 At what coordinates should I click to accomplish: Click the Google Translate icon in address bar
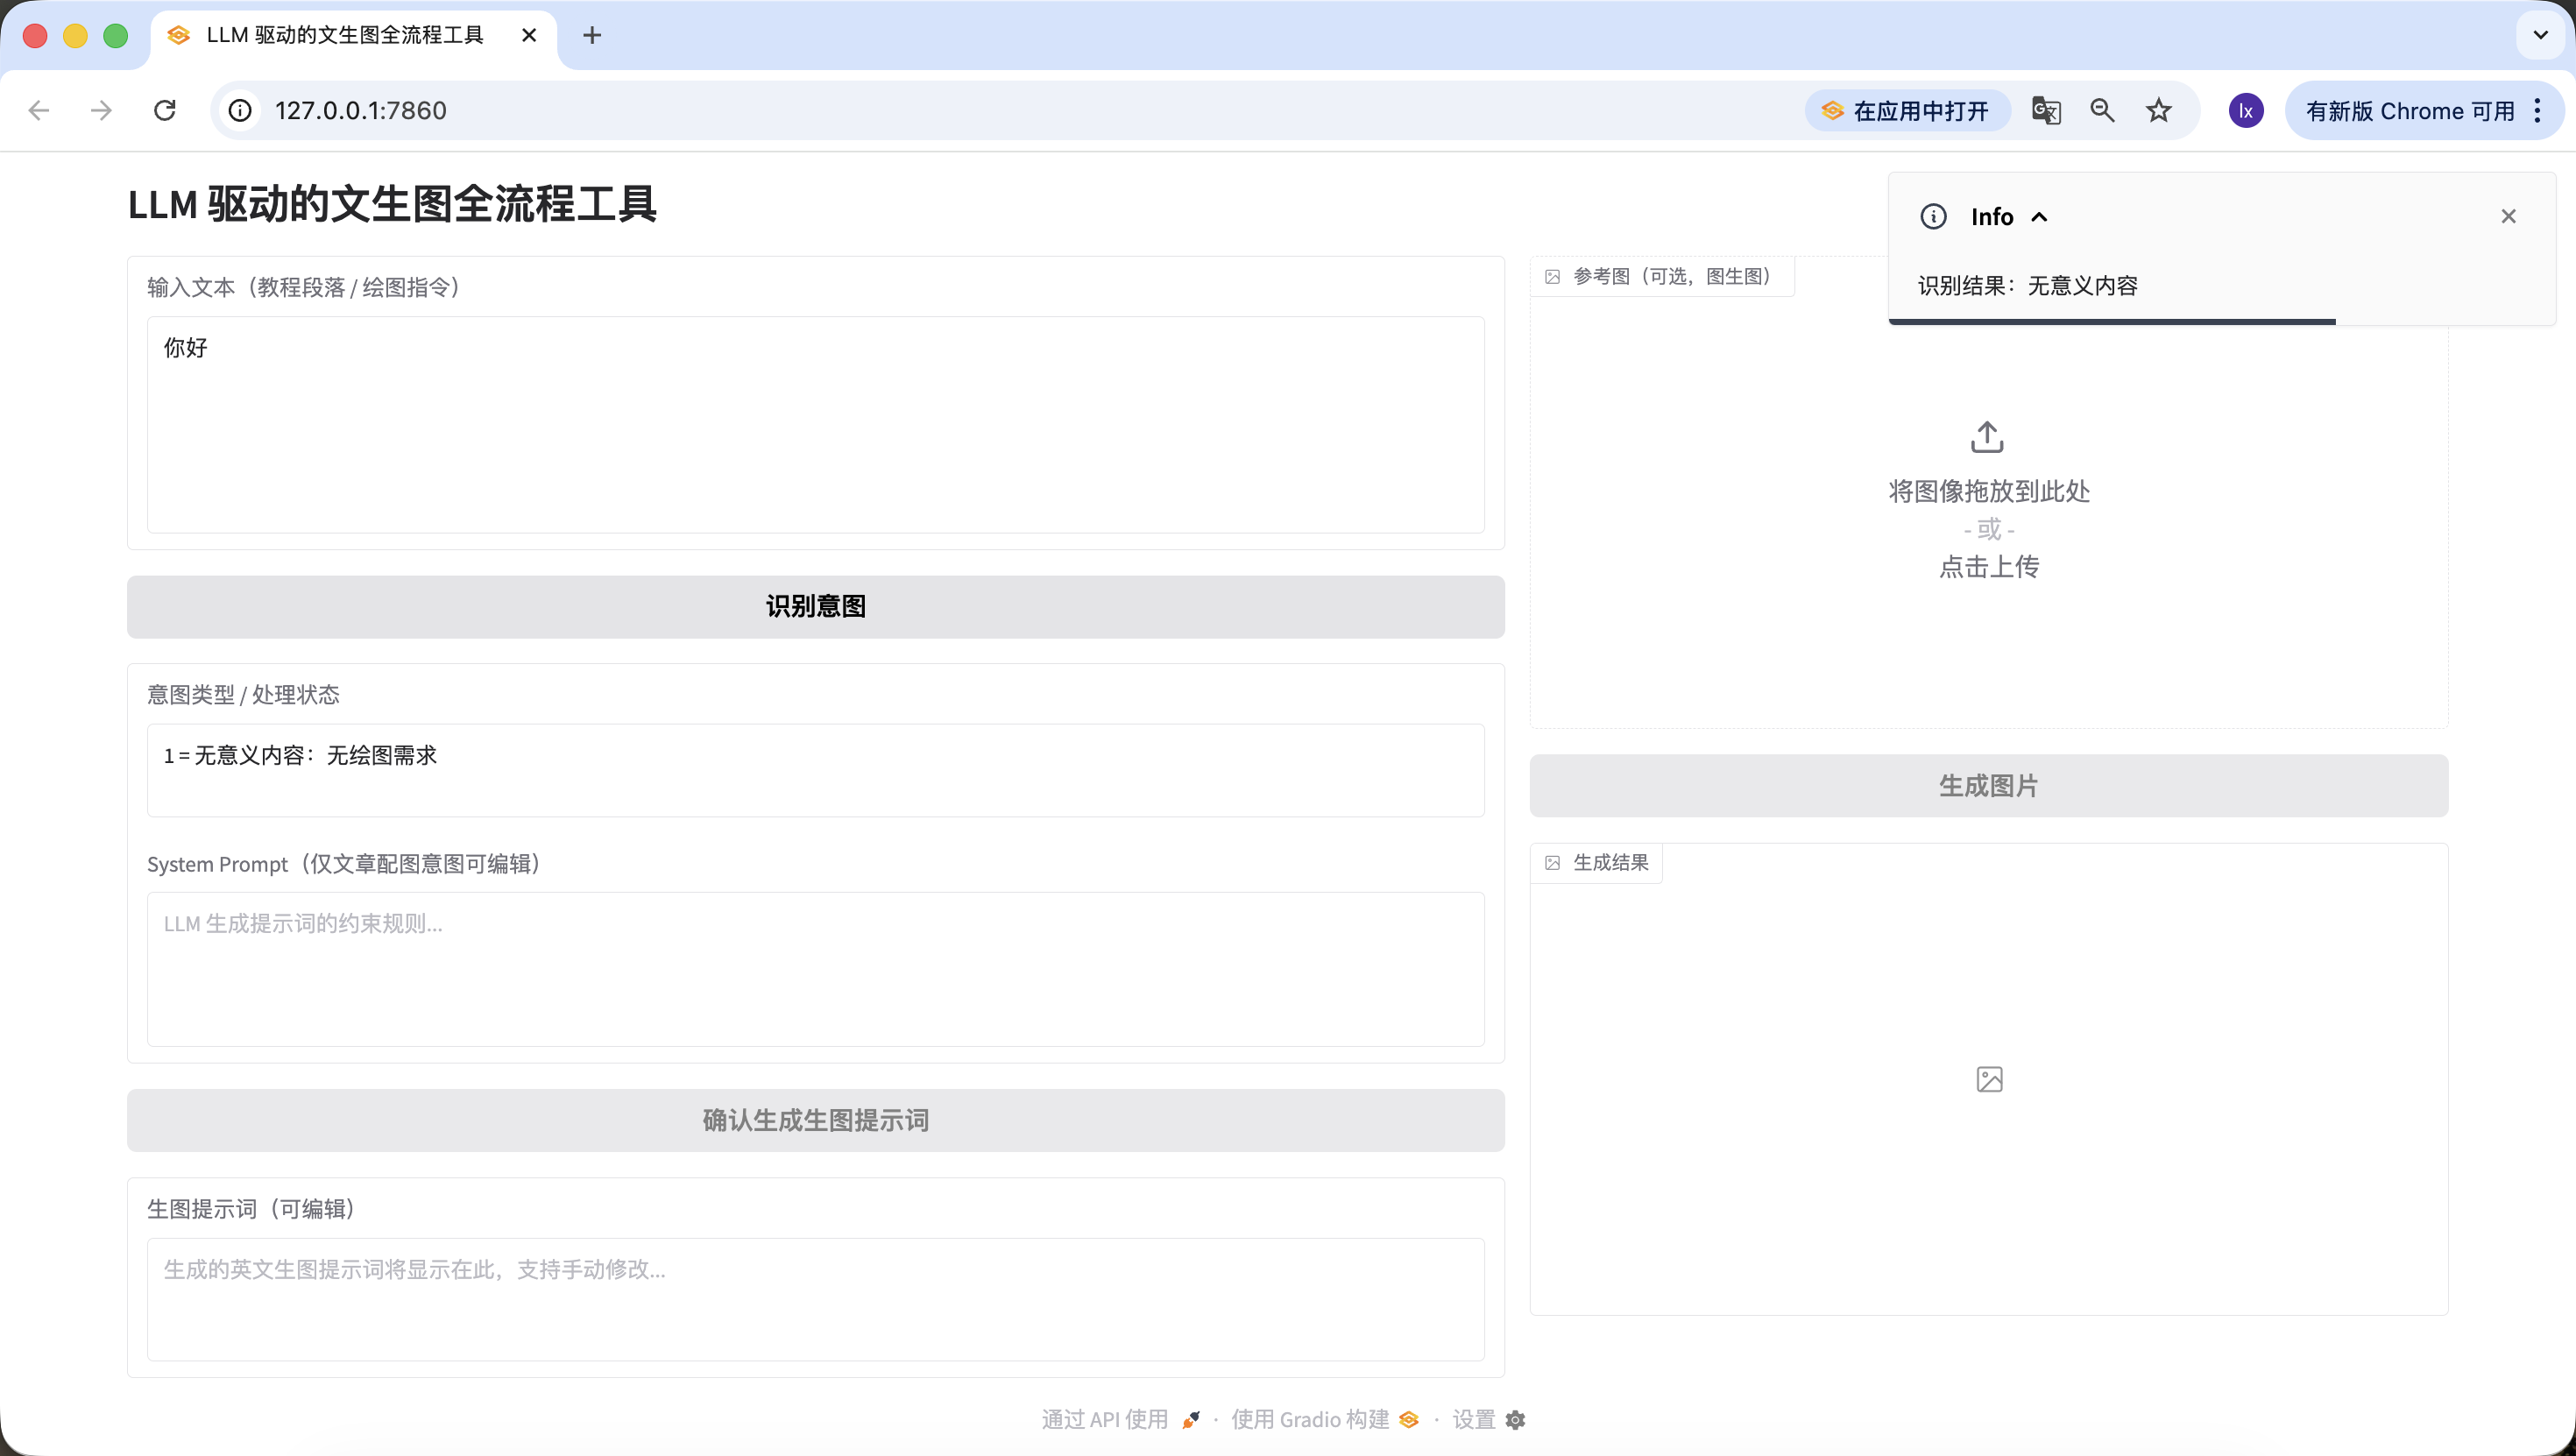click(2046, 110)
